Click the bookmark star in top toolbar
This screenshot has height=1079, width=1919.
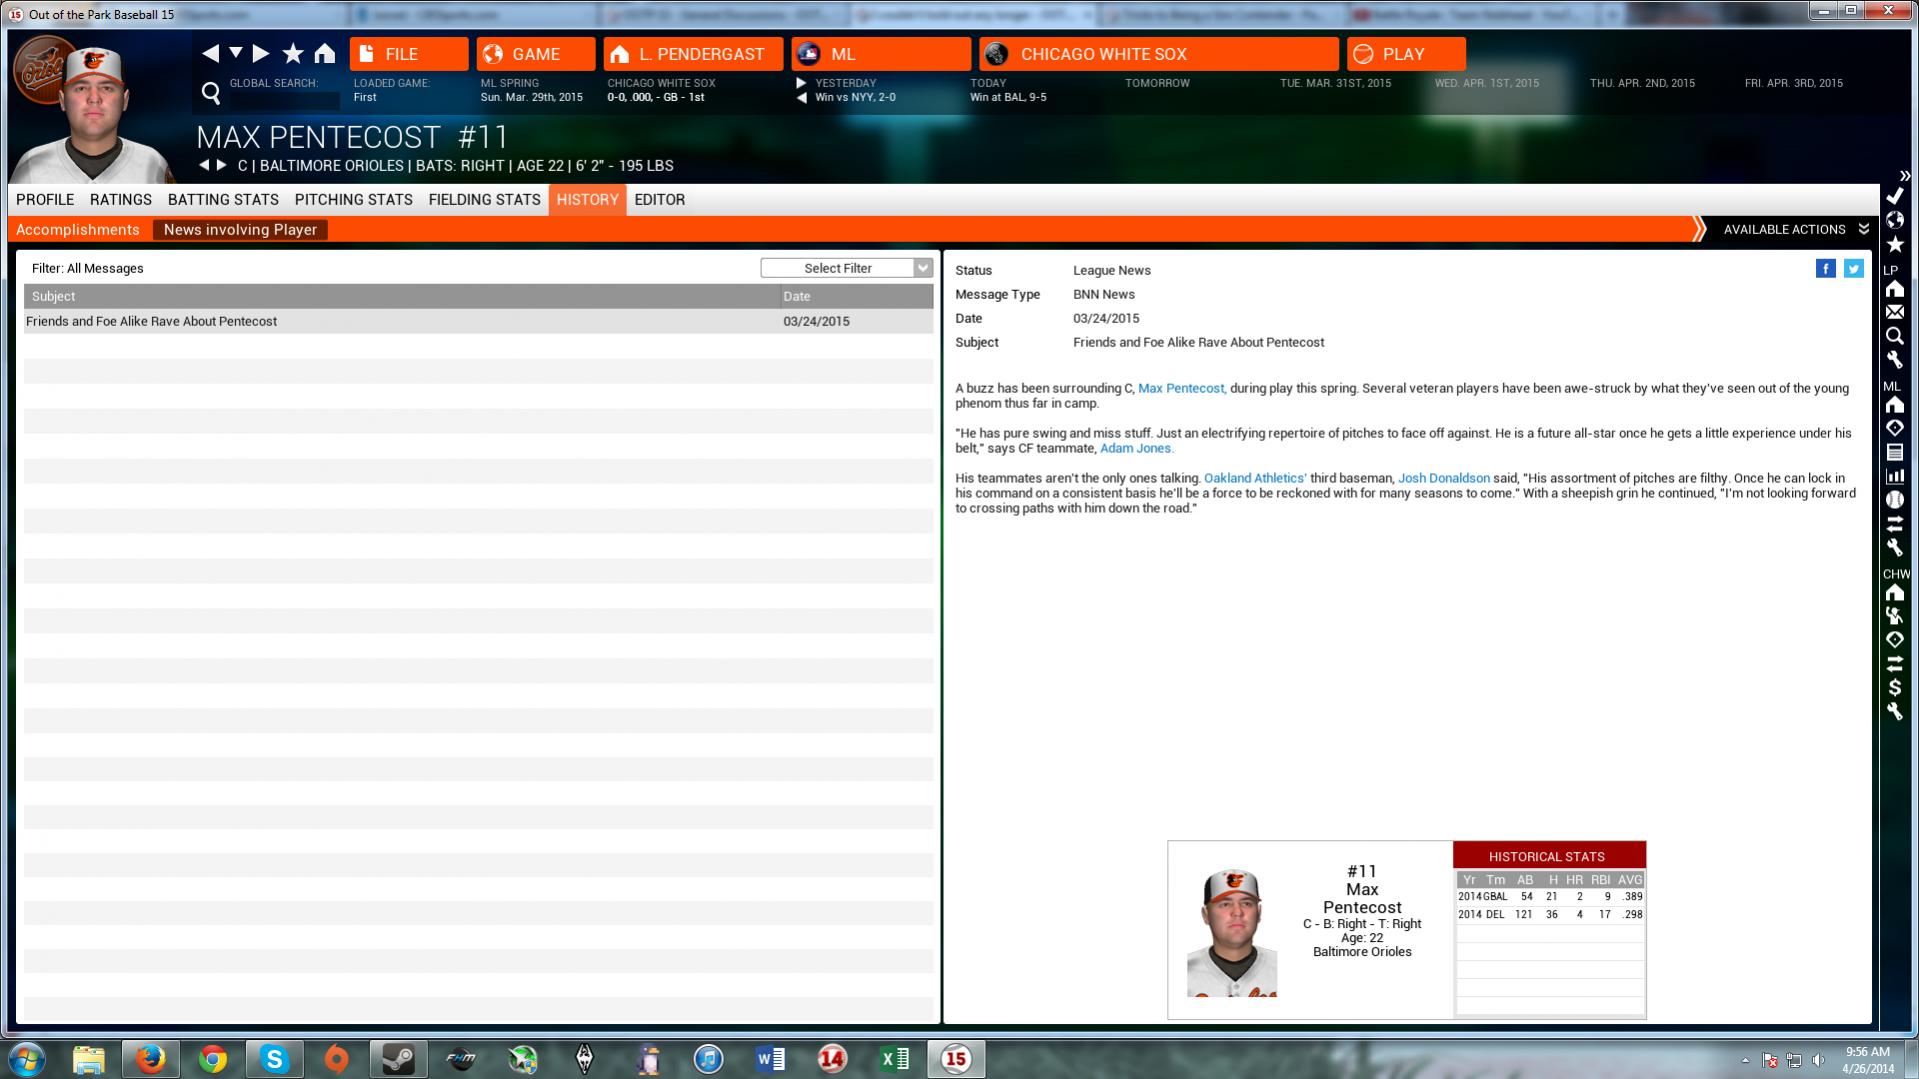tap(293, 54)
